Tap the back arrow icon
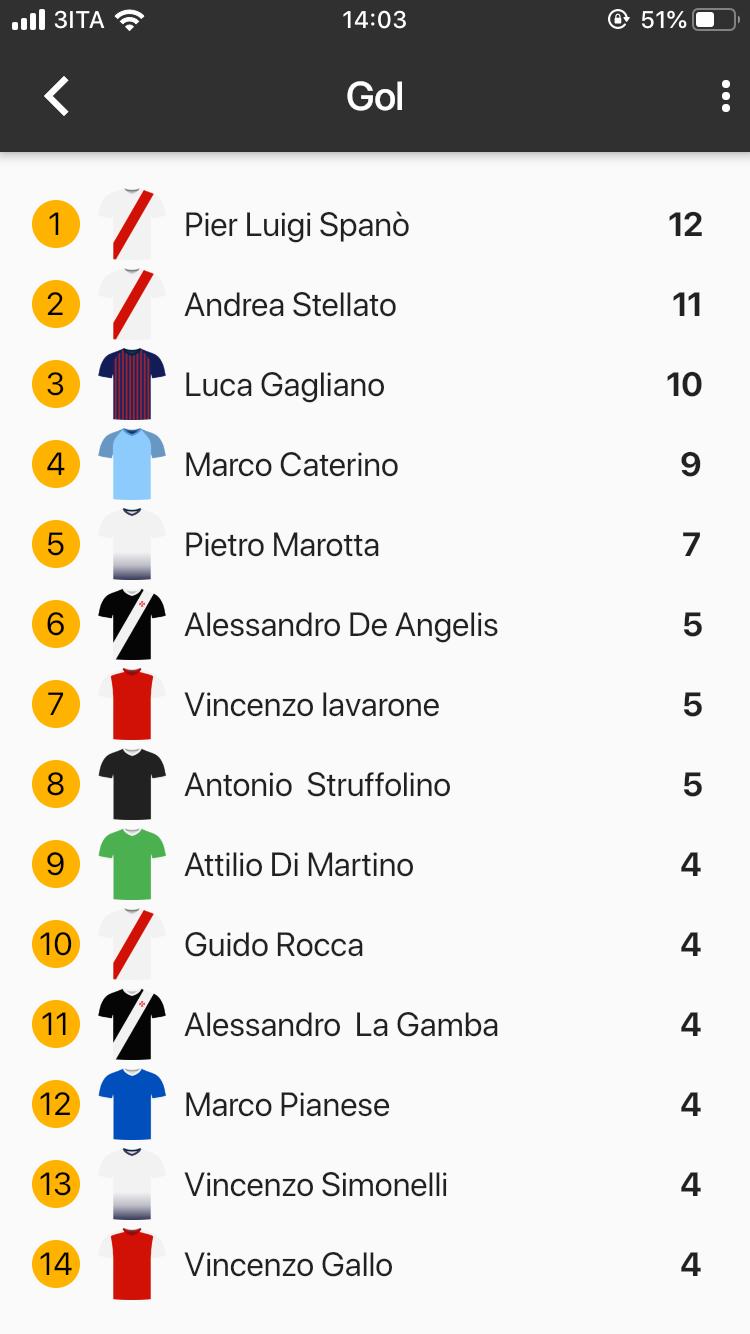 pyautogui.click(x=57, y=97)
